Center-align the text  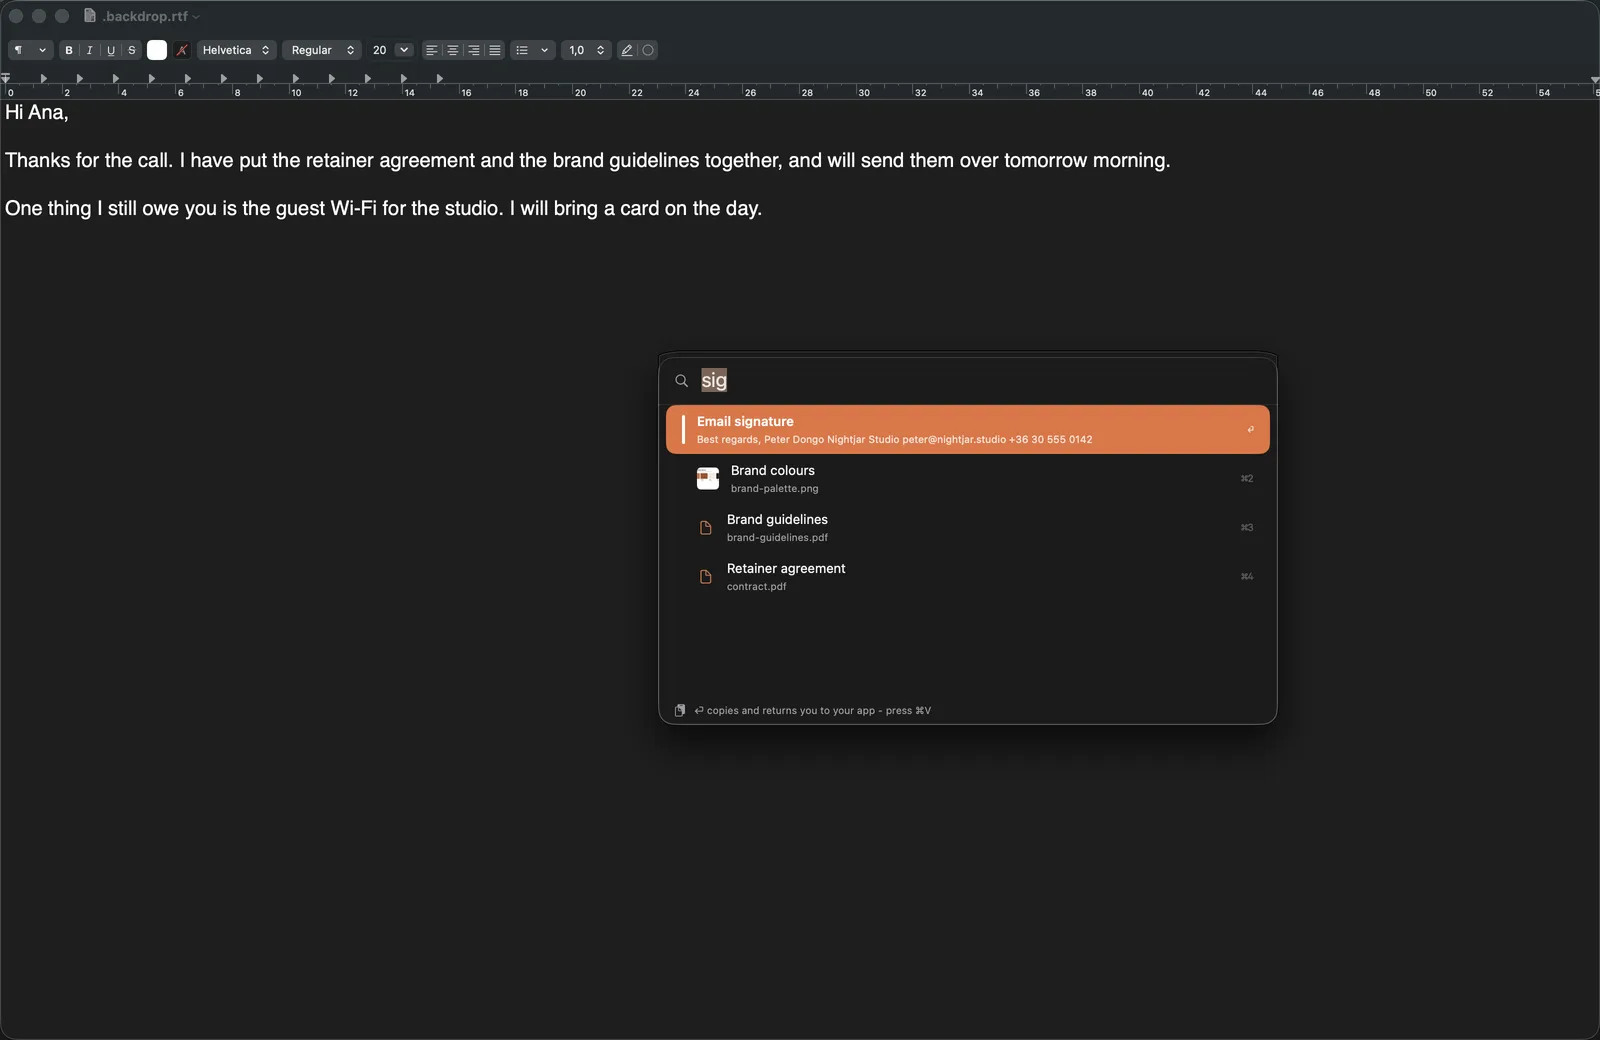(453, 50)
